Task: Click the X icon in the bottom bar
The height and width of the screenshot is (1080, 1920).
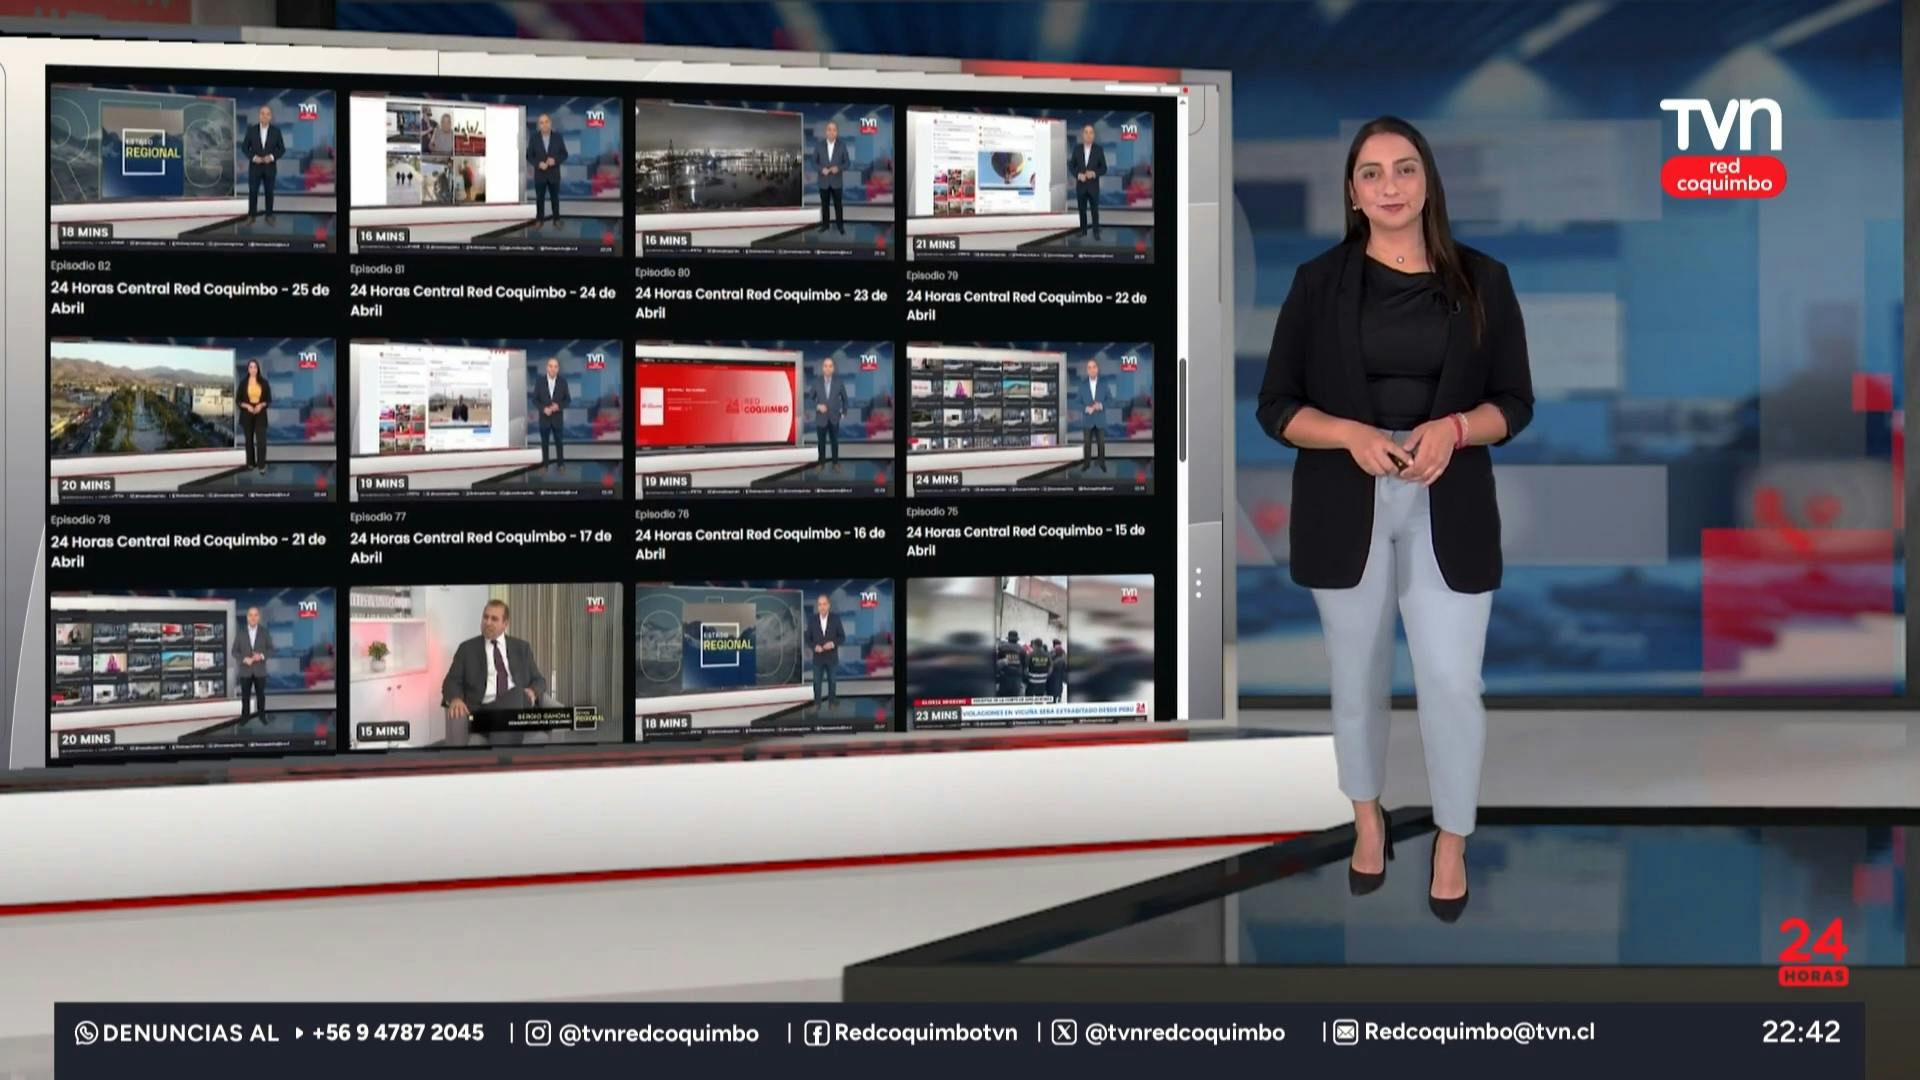Action: click(1064, 1033)
